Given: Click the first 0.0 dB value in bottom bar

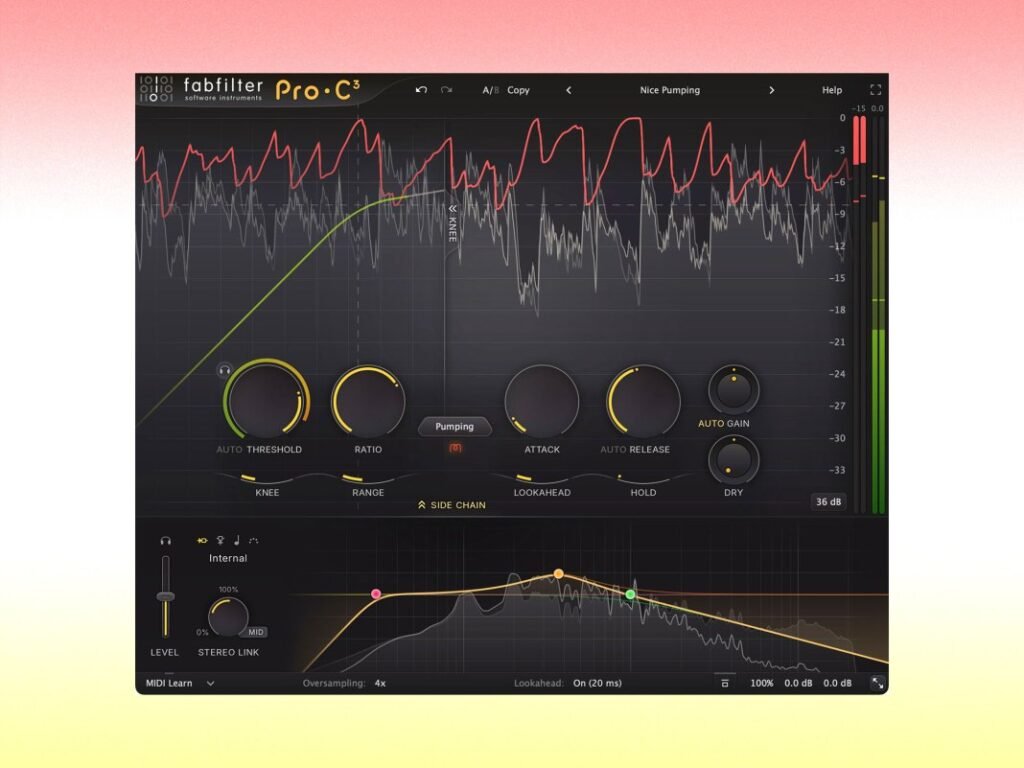Looking at the screenshot, I should pyautogui.click(x=798, y=683).
